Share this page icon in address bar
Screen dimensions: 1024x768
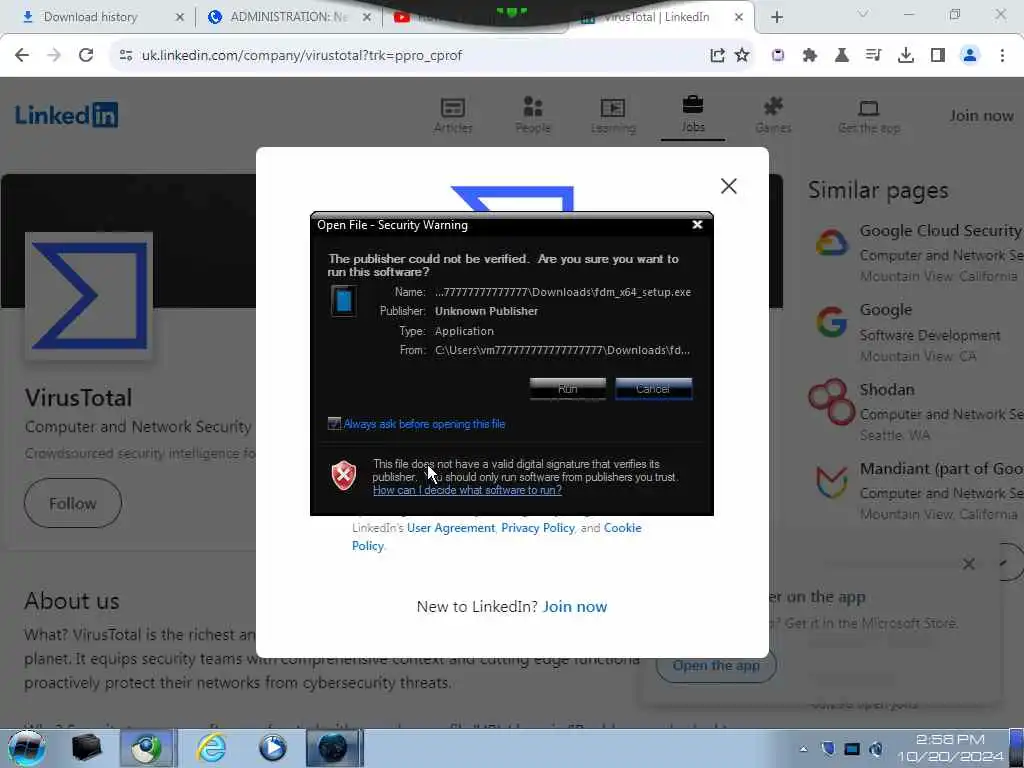coord(717,56)
